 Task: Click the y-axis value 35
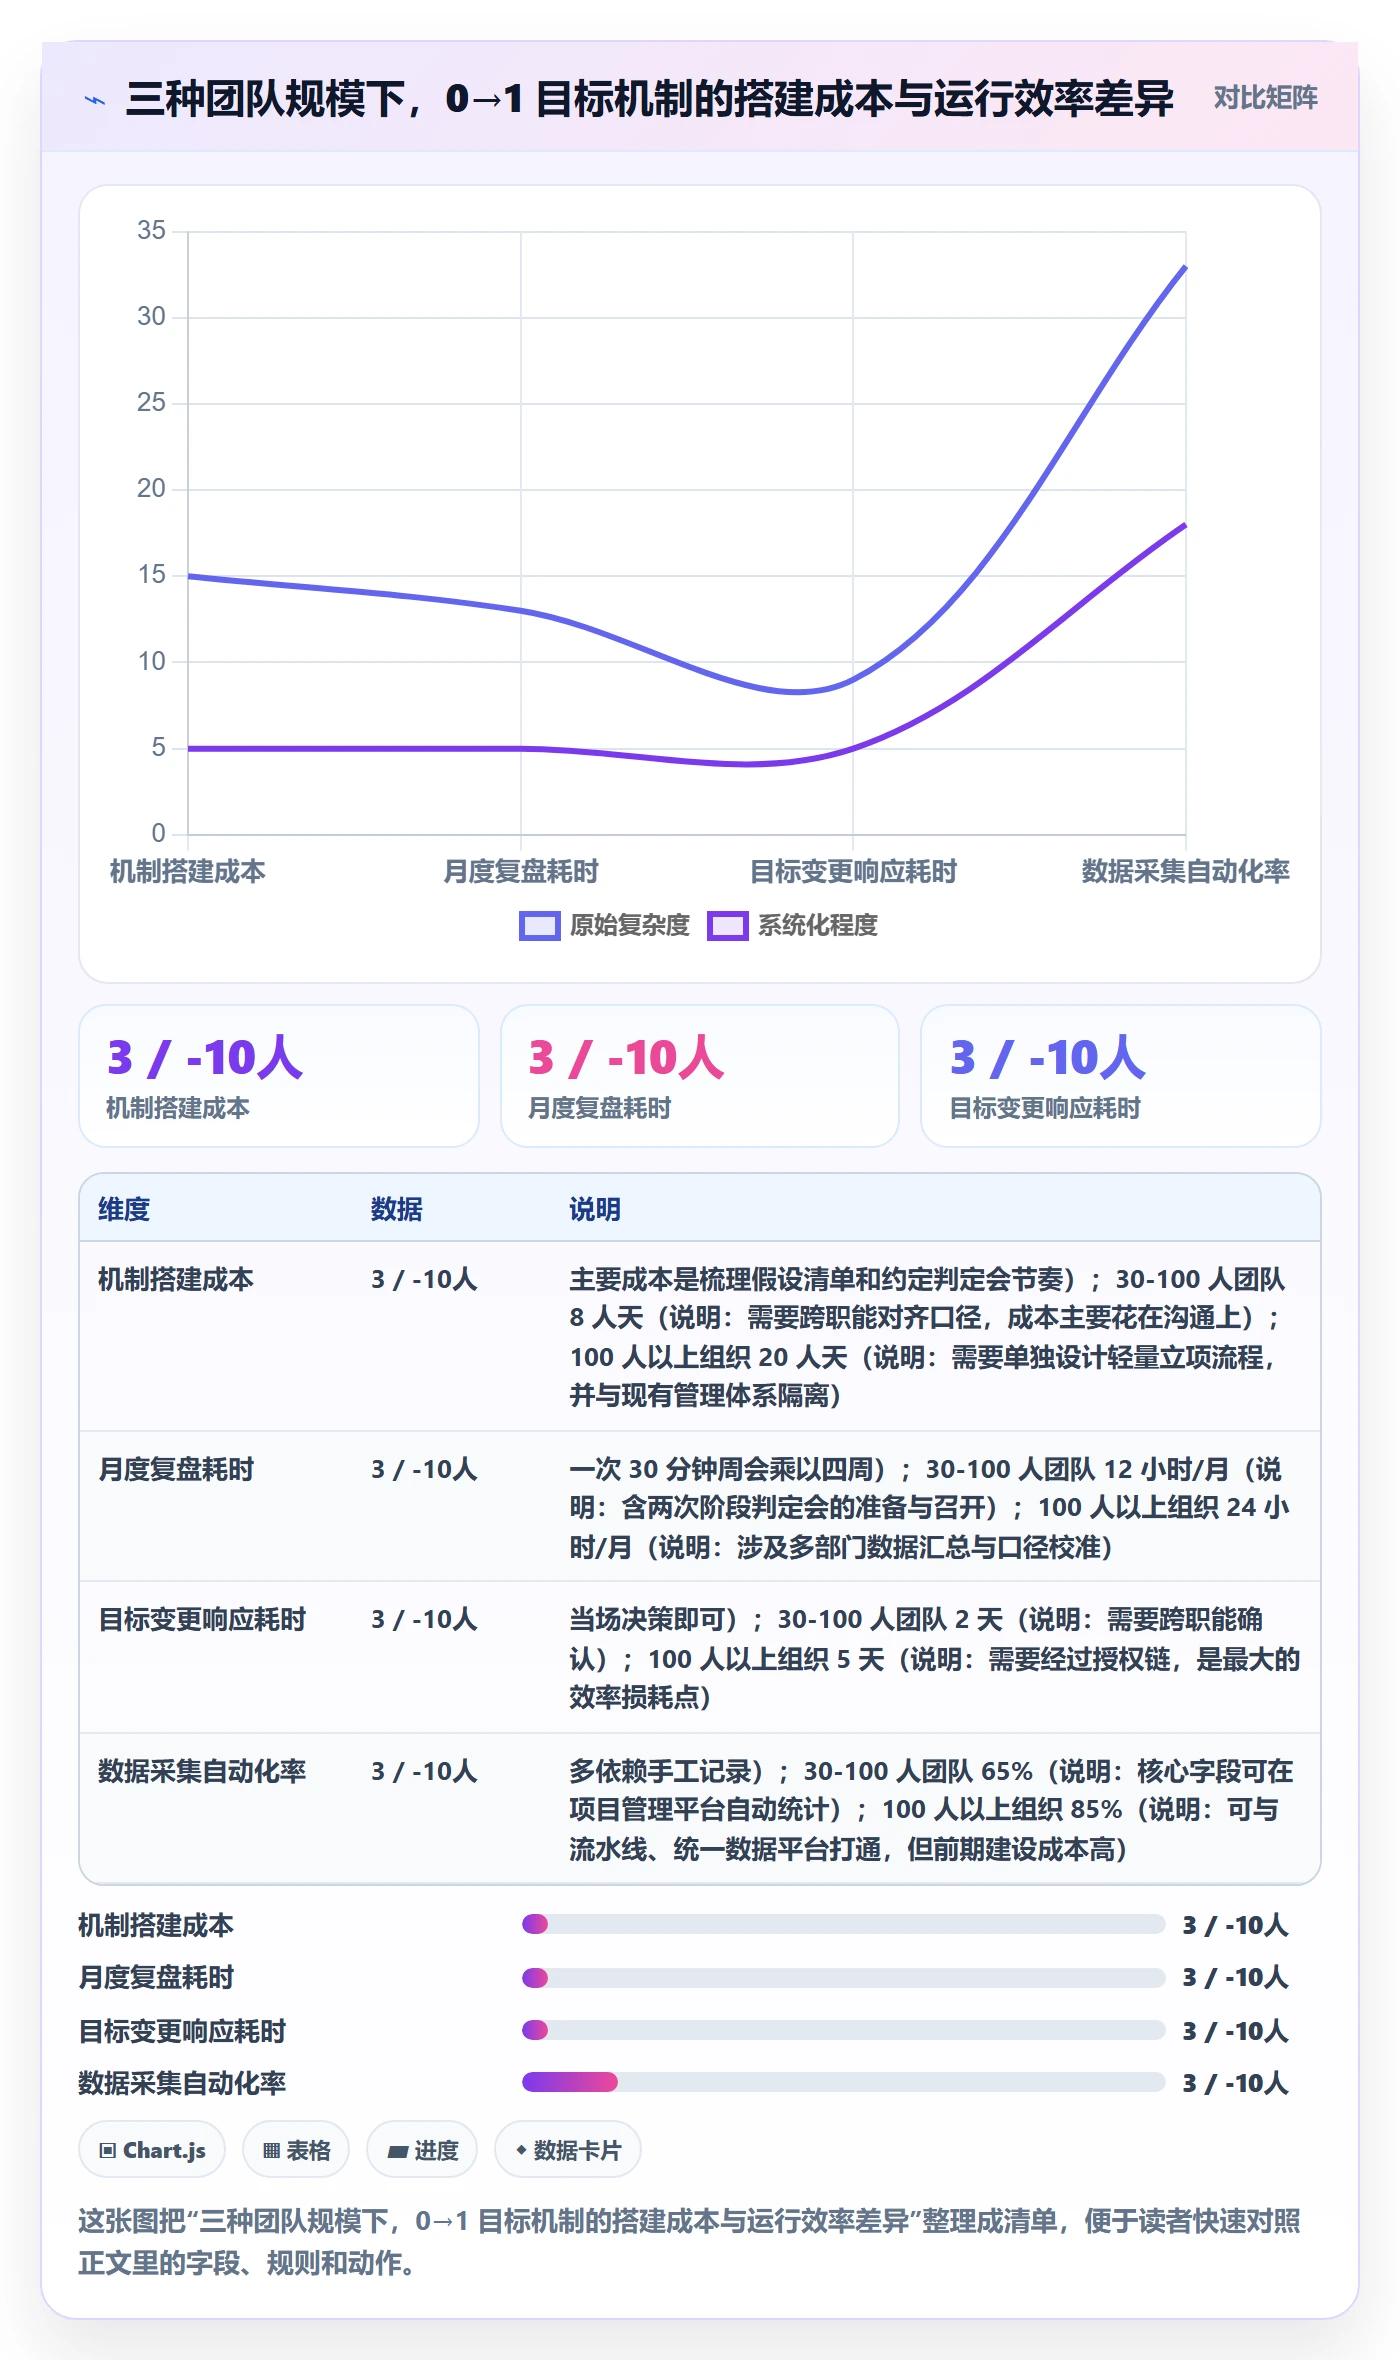(151, 231)
